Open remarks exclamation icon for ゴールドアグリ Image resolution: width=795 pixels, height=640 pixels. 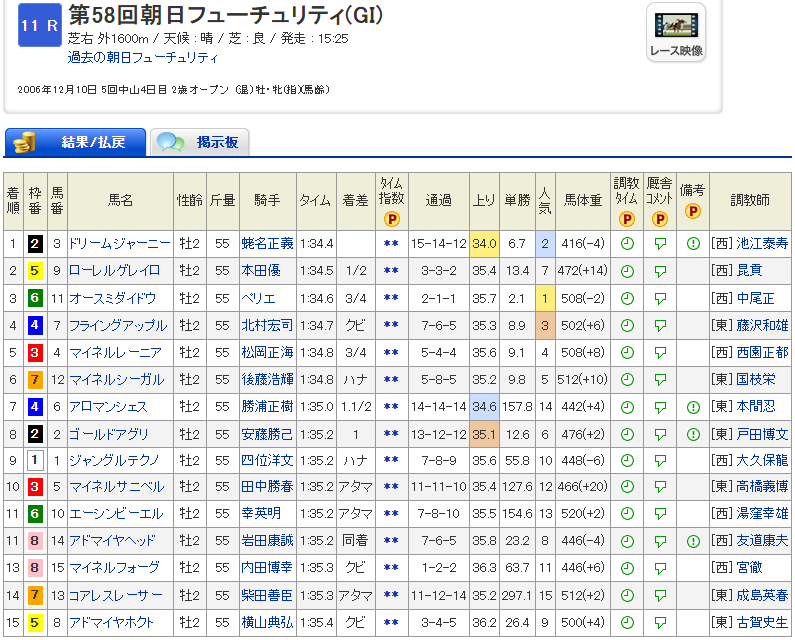[693, 434]
